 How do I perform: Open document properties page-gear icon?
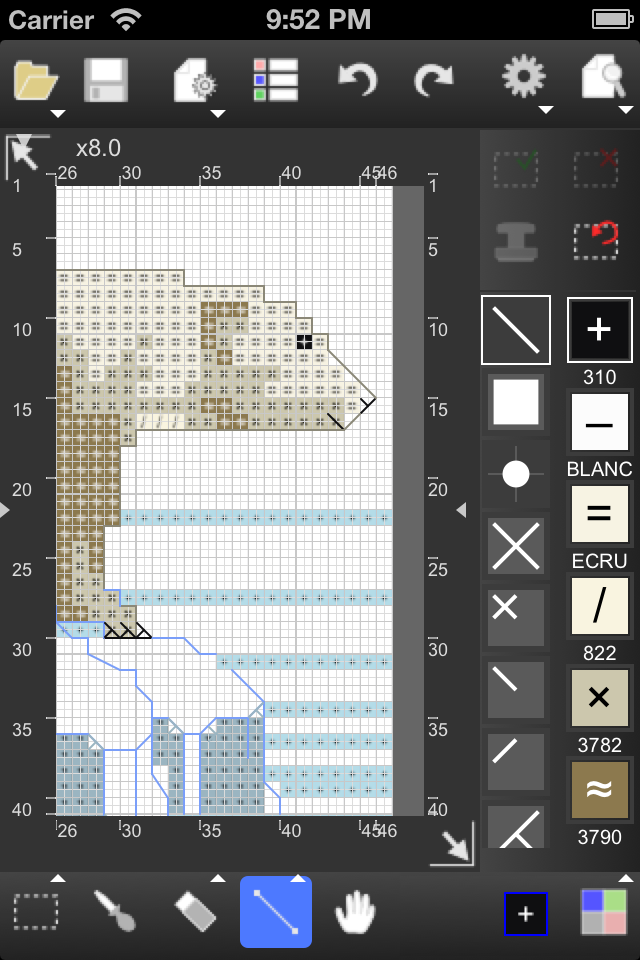point(195,80)
